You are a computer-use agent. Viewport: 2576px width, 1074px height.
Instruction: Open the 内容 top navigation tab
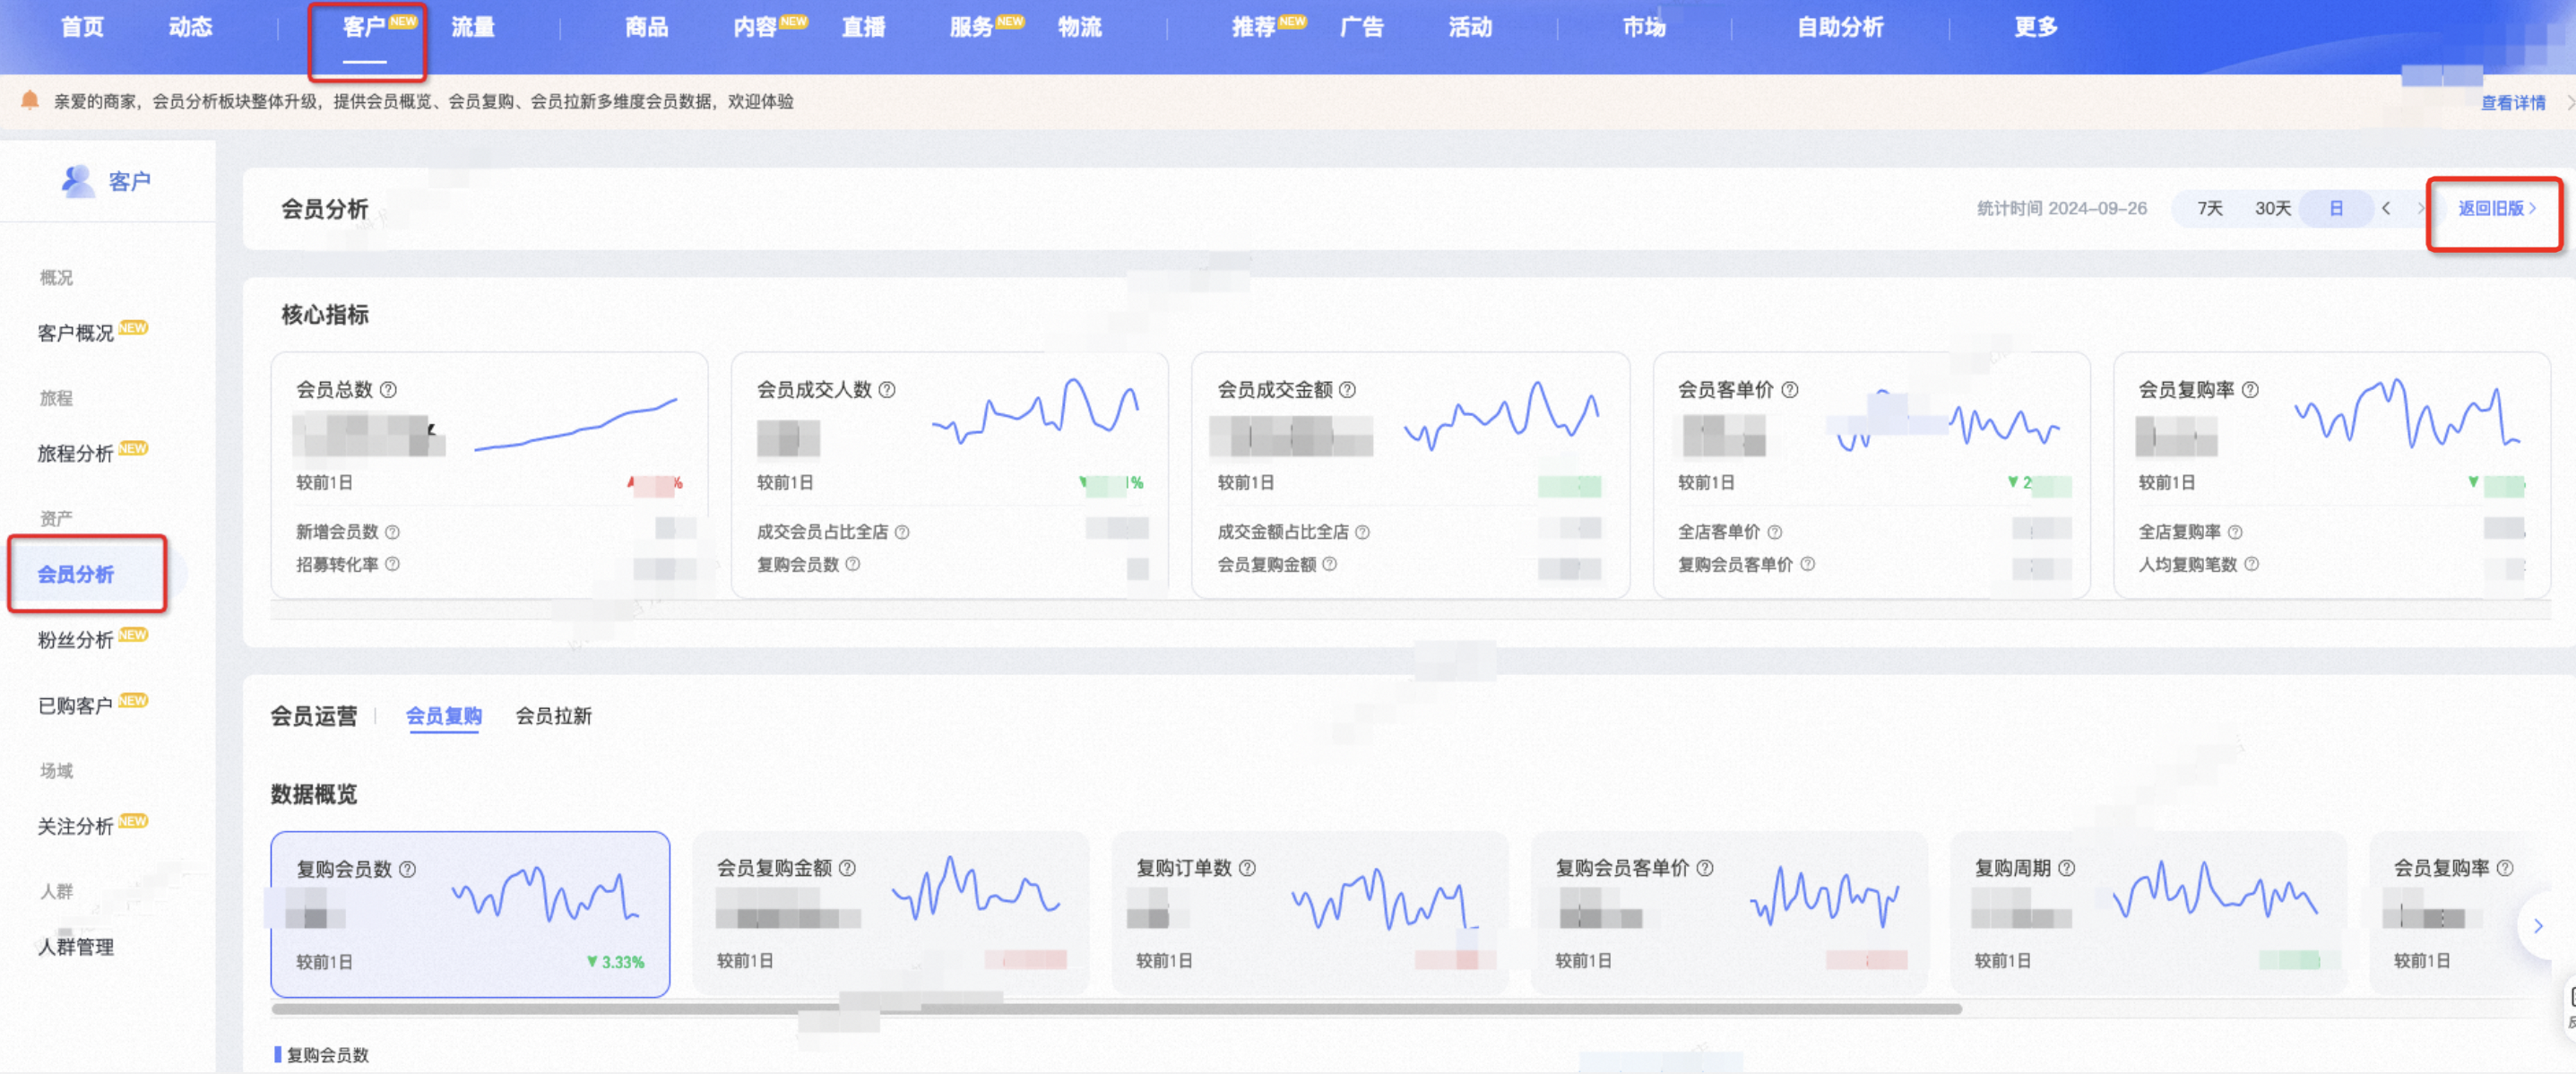pyautogui.click(x=755, y=27)
